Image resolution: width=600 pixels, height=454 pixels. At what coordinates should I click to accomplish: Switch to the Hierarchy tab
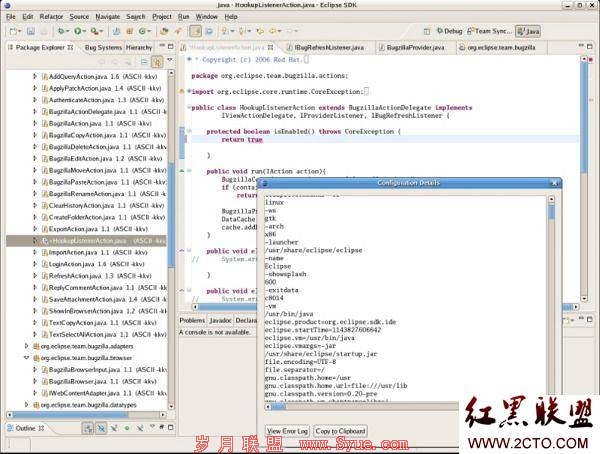click(x=139, y=47)
